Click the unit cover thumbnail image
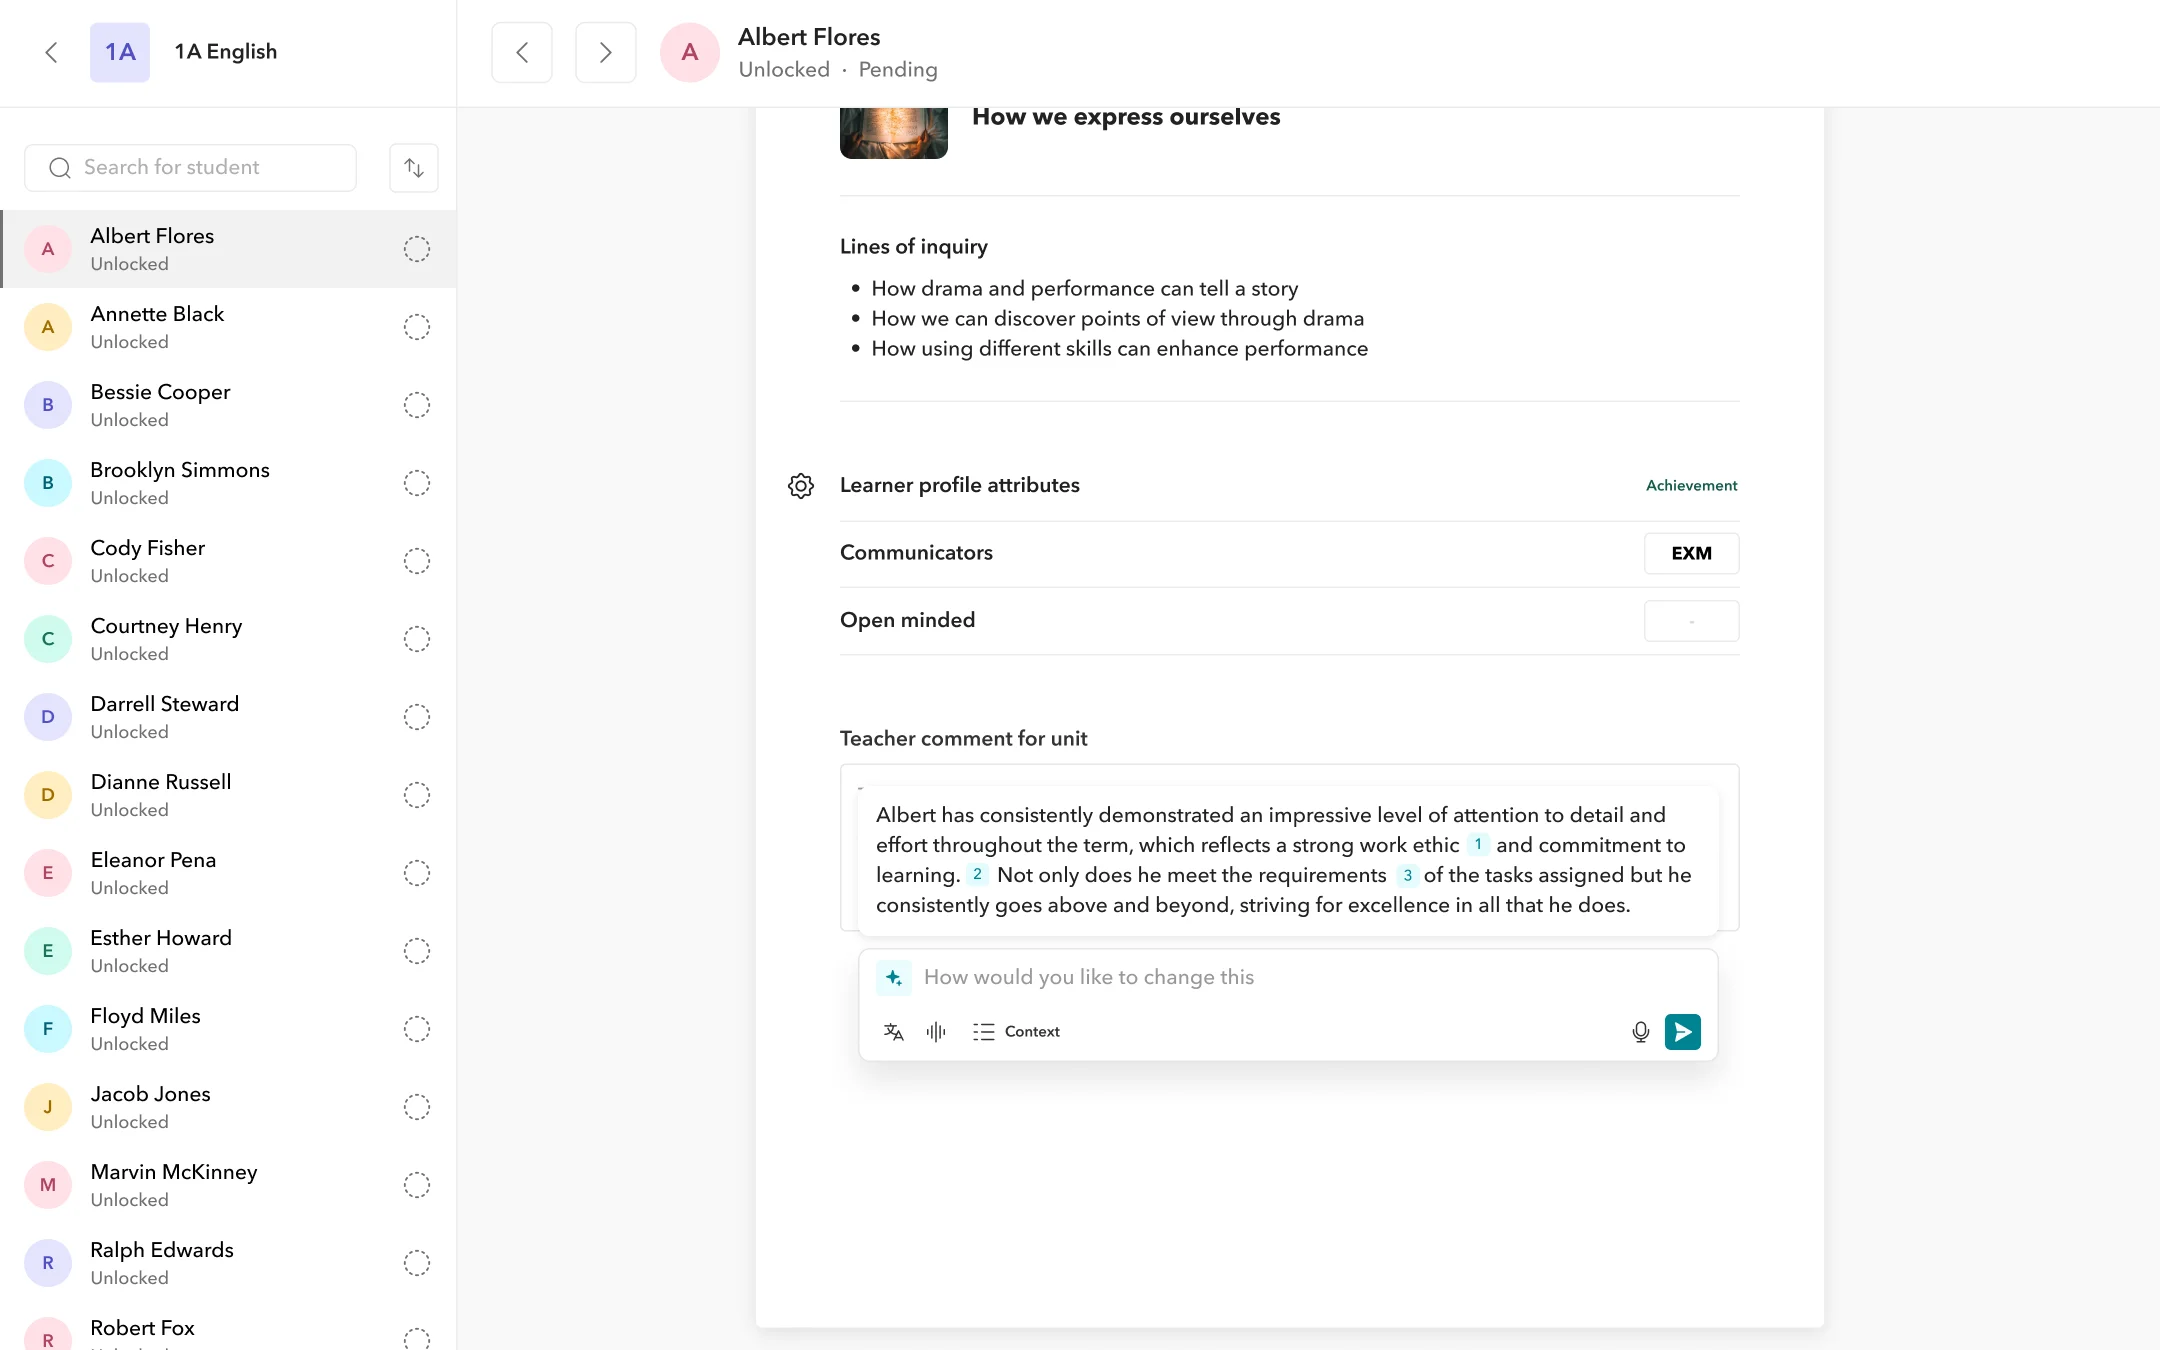The image size is (2160, 1350). click(x=894, y=133)
